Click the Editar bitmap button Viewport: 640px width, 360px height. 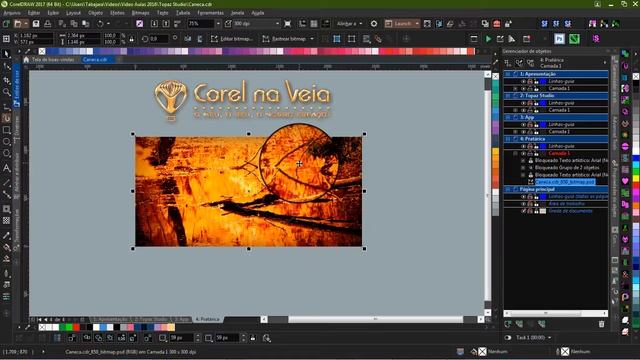point(232,39)
